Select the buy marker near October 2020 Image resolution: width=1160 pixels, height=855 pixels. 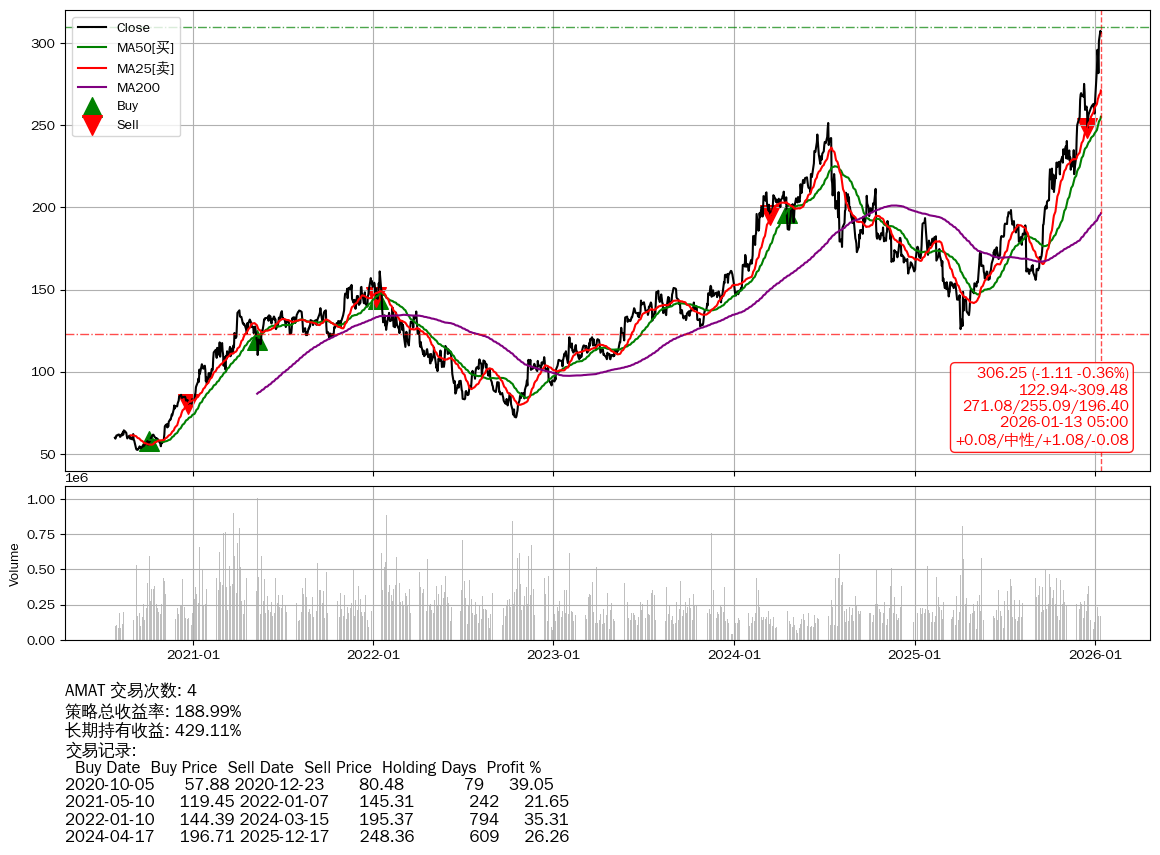pos(149,441)
